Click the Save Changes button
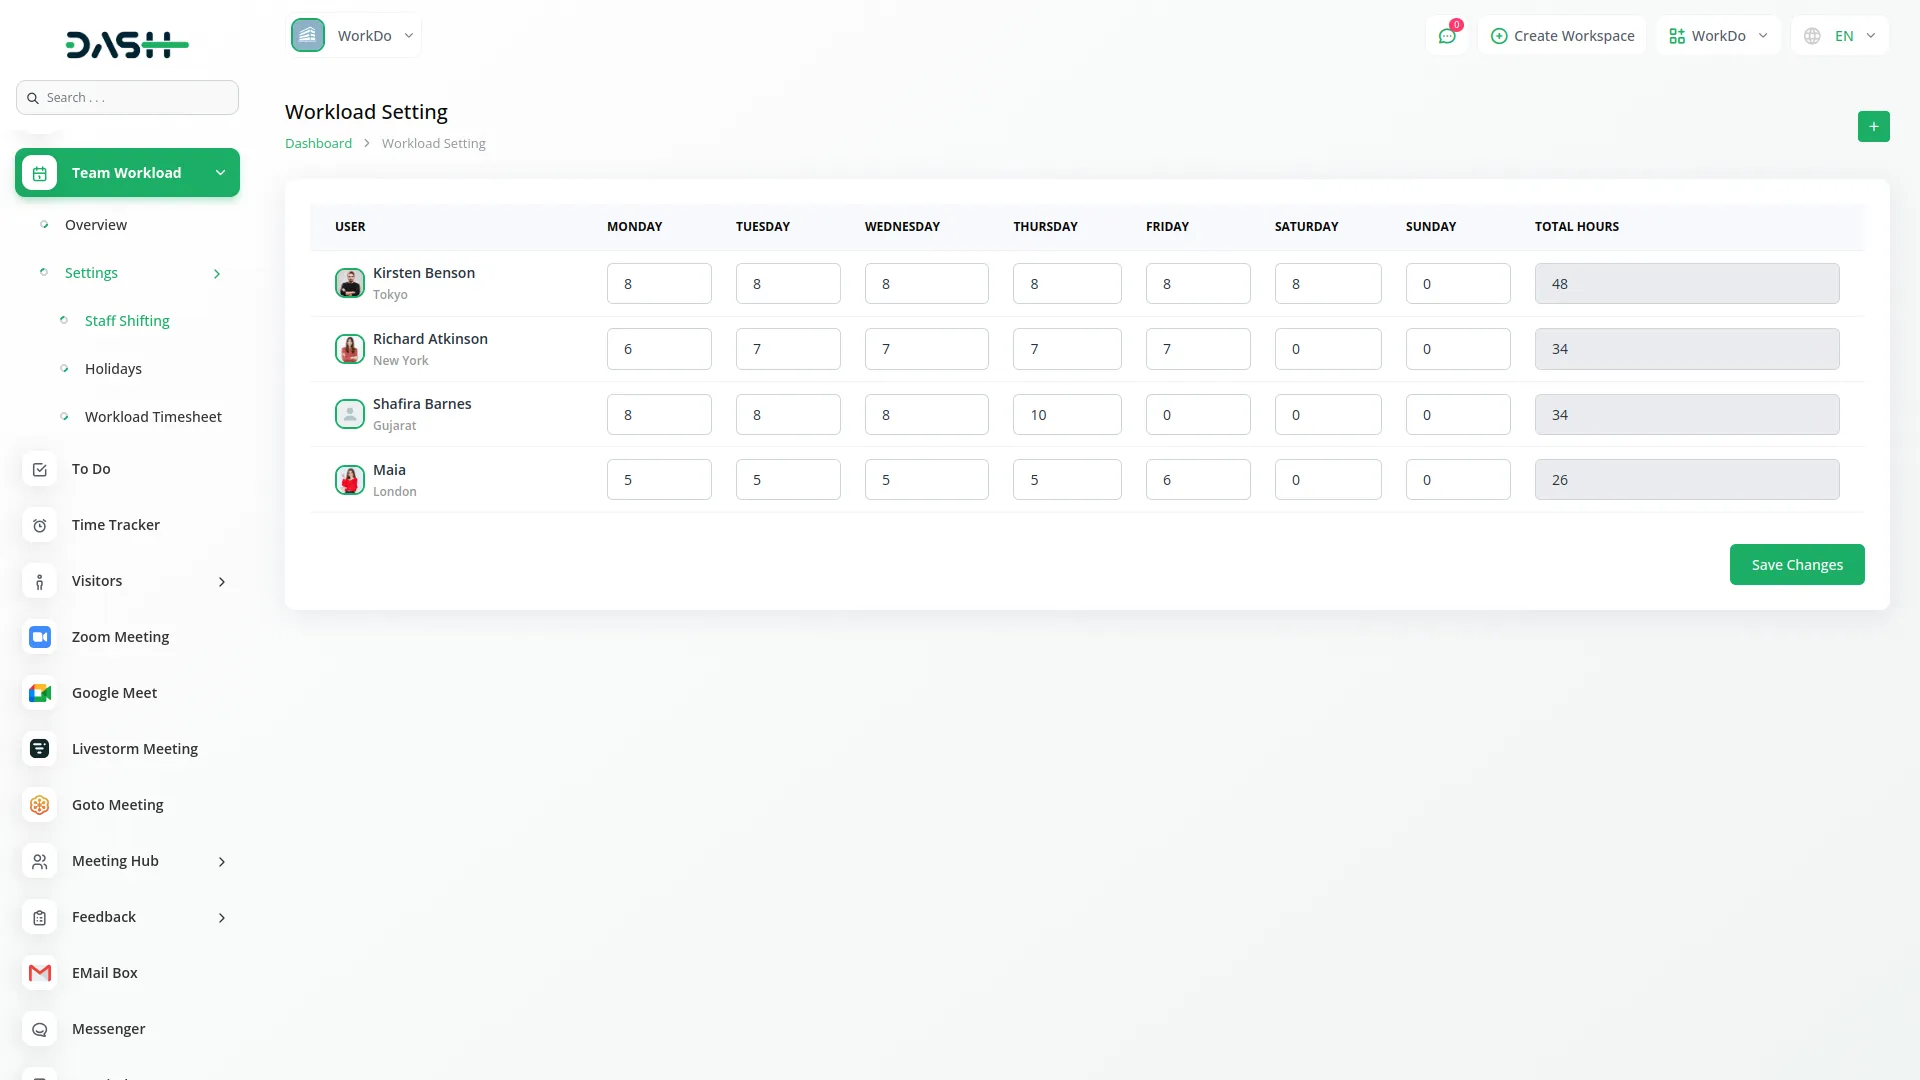This screenshot has height=1080, width=1920. [x=1796, y=564]
